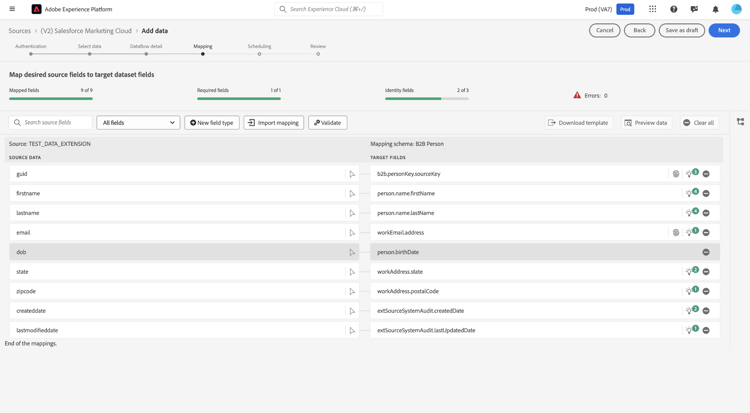Click the Identity fields progress bar

tap(427, 99)
